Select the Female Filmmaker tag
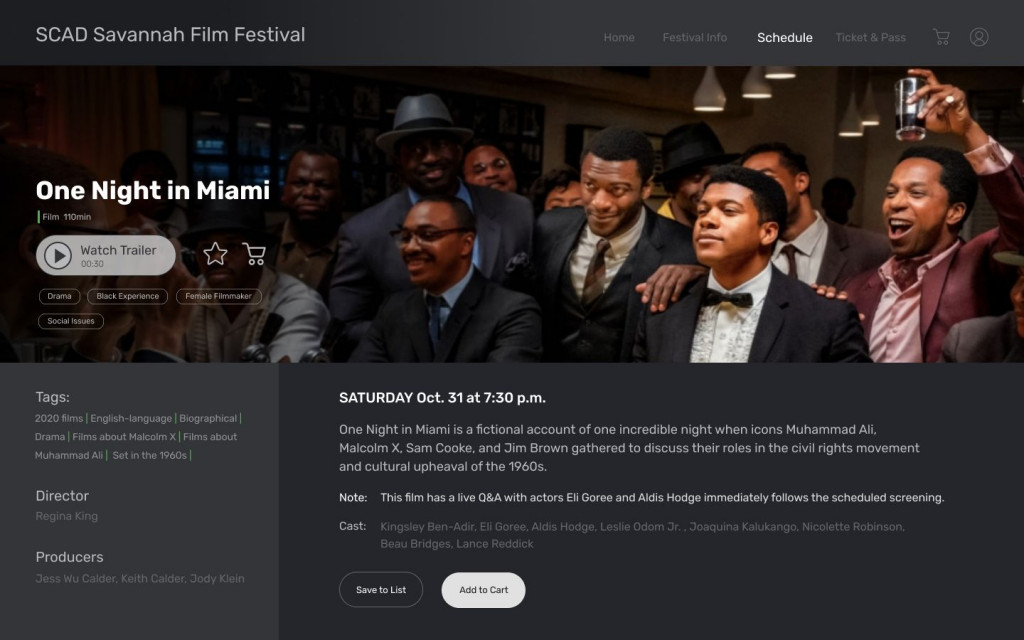 click(x=218, y=296)
